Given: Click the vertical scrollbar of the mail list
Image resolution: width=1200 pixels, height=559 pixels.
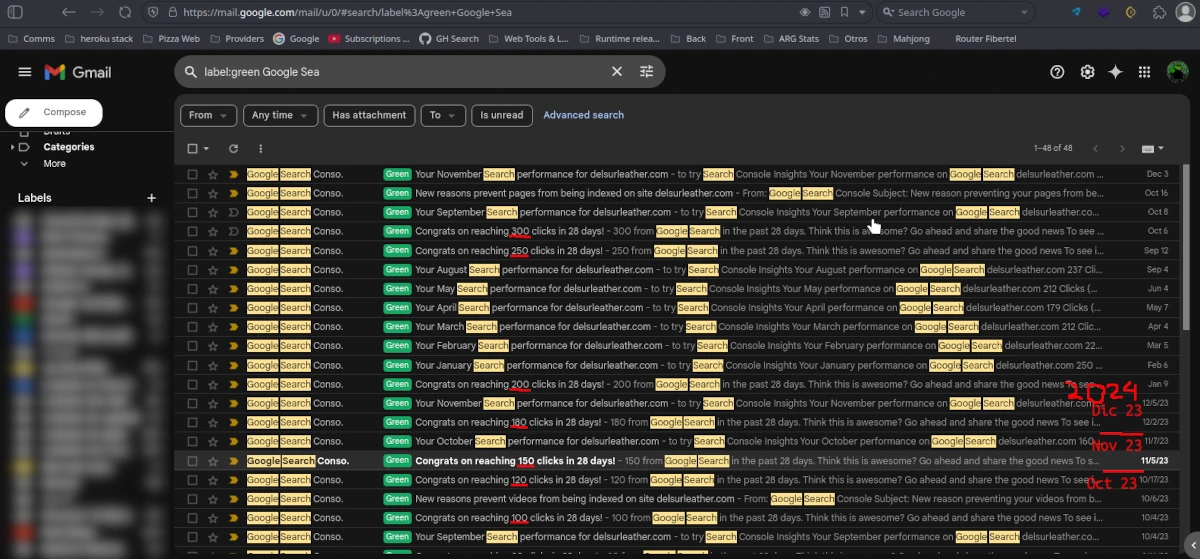Looking at the screenshot, I should click(1186, 300).
